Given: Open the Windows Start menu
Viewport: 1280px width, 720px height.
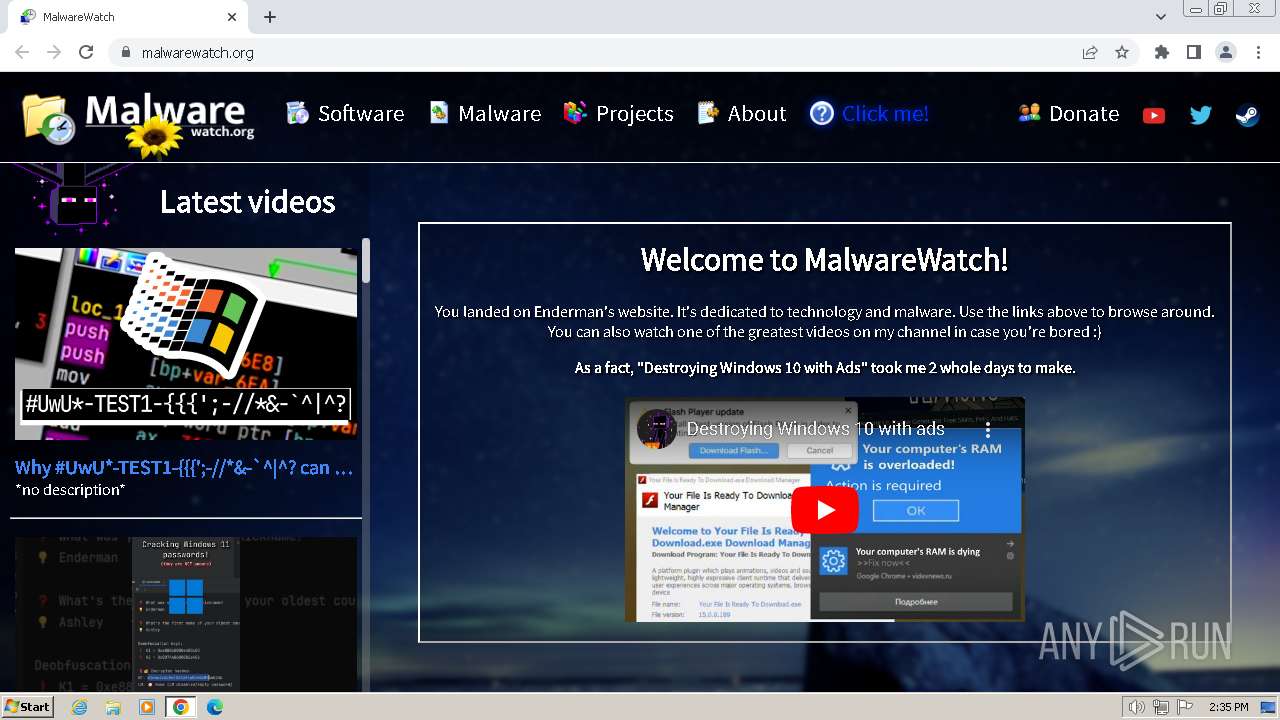Looking at the screenshot, I should [28, 707].
